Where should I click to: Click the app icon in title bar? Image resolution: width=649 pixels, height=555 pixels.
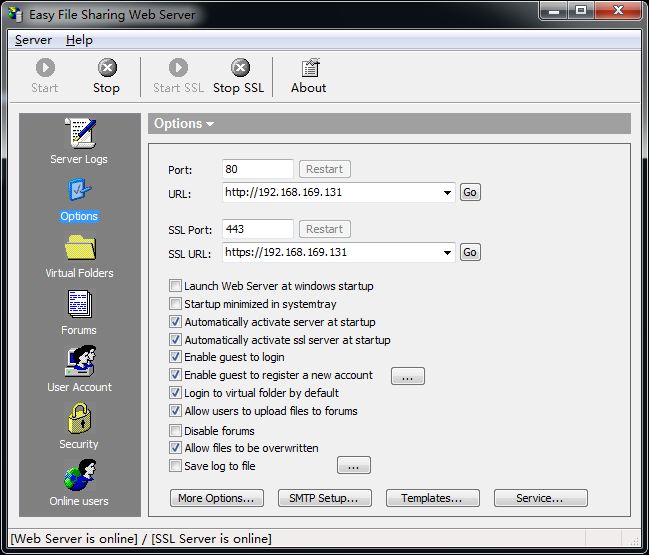(15, 14)
